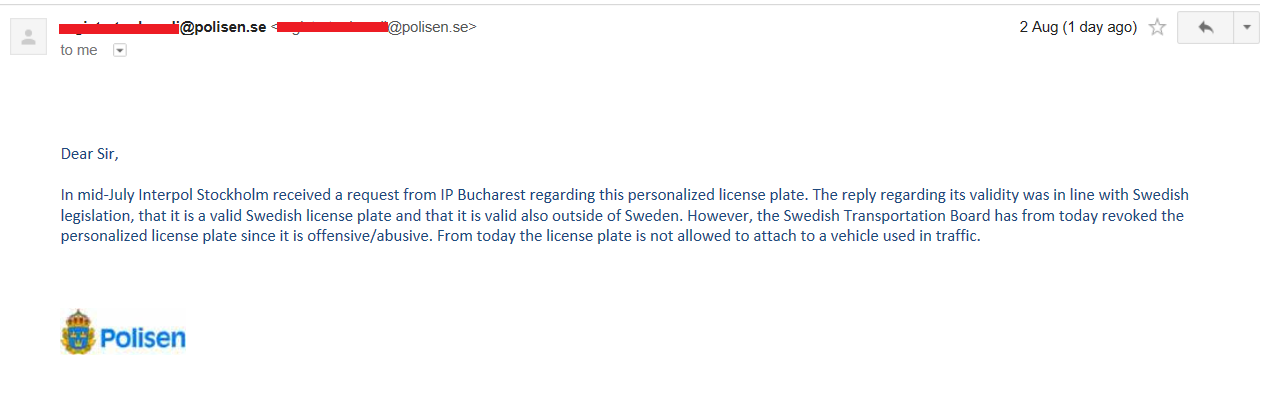Click the second red redaction bar over the email address
Viewport: 1271px width, 403px height.
[x=332, y=26]
